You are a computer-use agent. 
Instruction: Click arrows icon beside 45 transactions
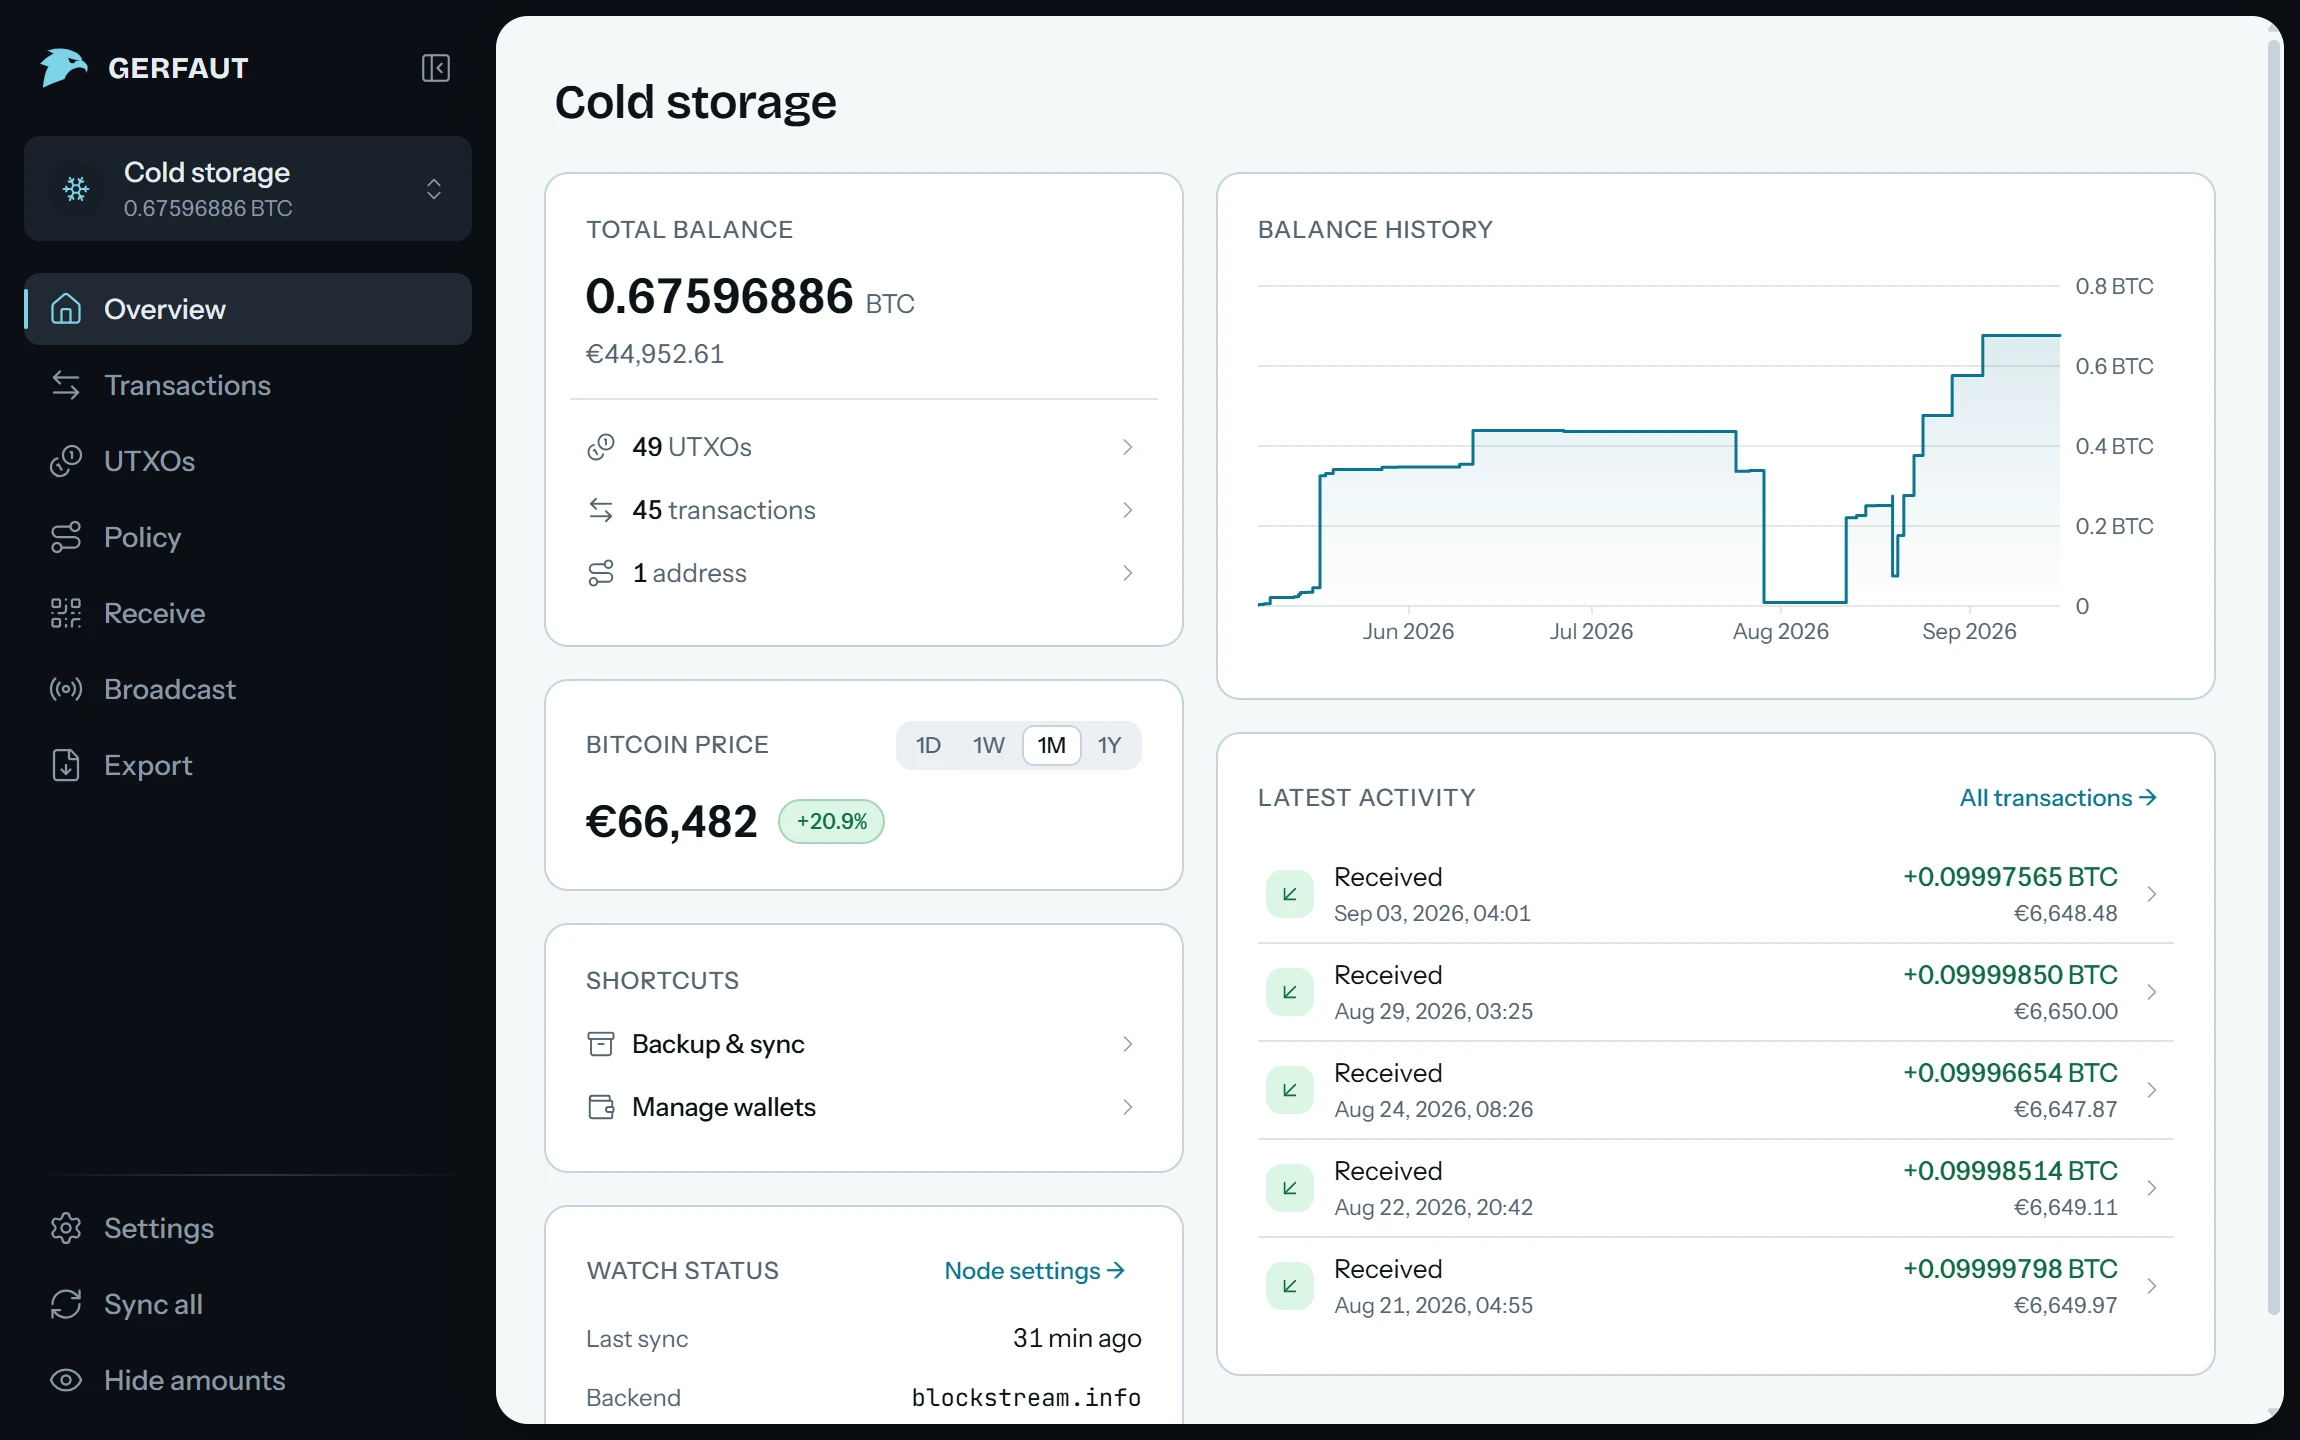click(x=601, y=510)
